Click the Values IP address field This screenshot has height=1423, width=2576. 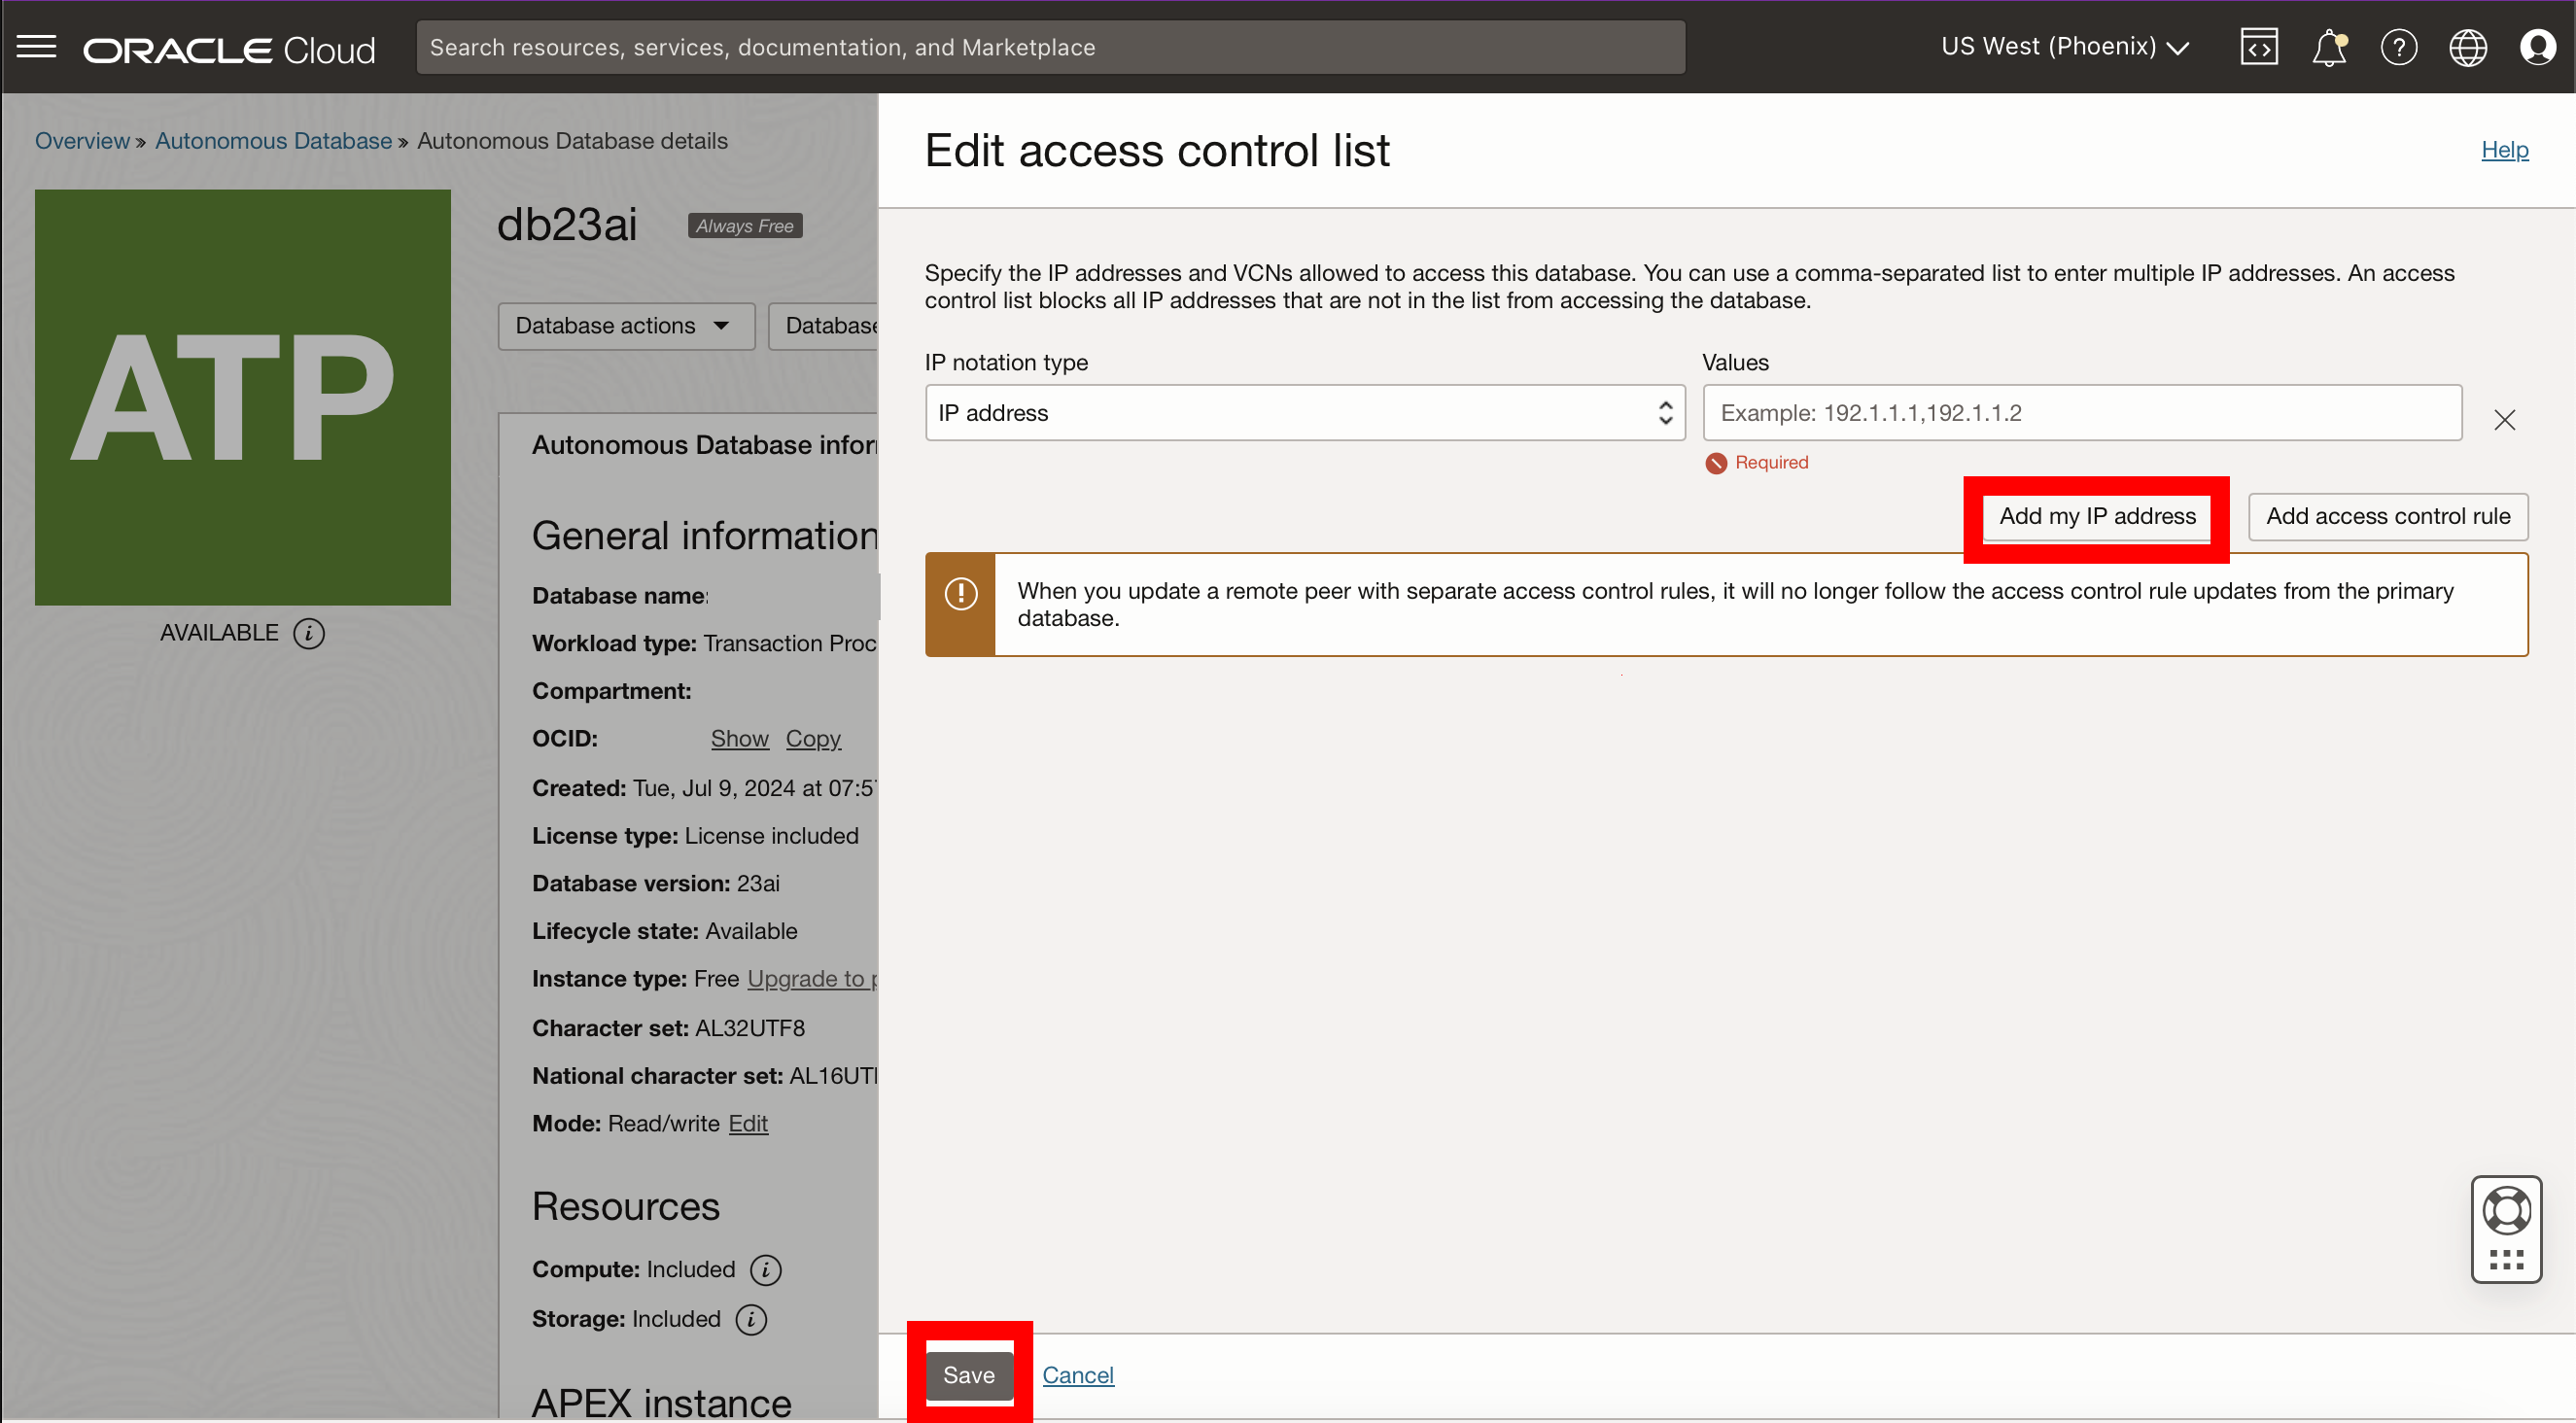pos(2082,413)
